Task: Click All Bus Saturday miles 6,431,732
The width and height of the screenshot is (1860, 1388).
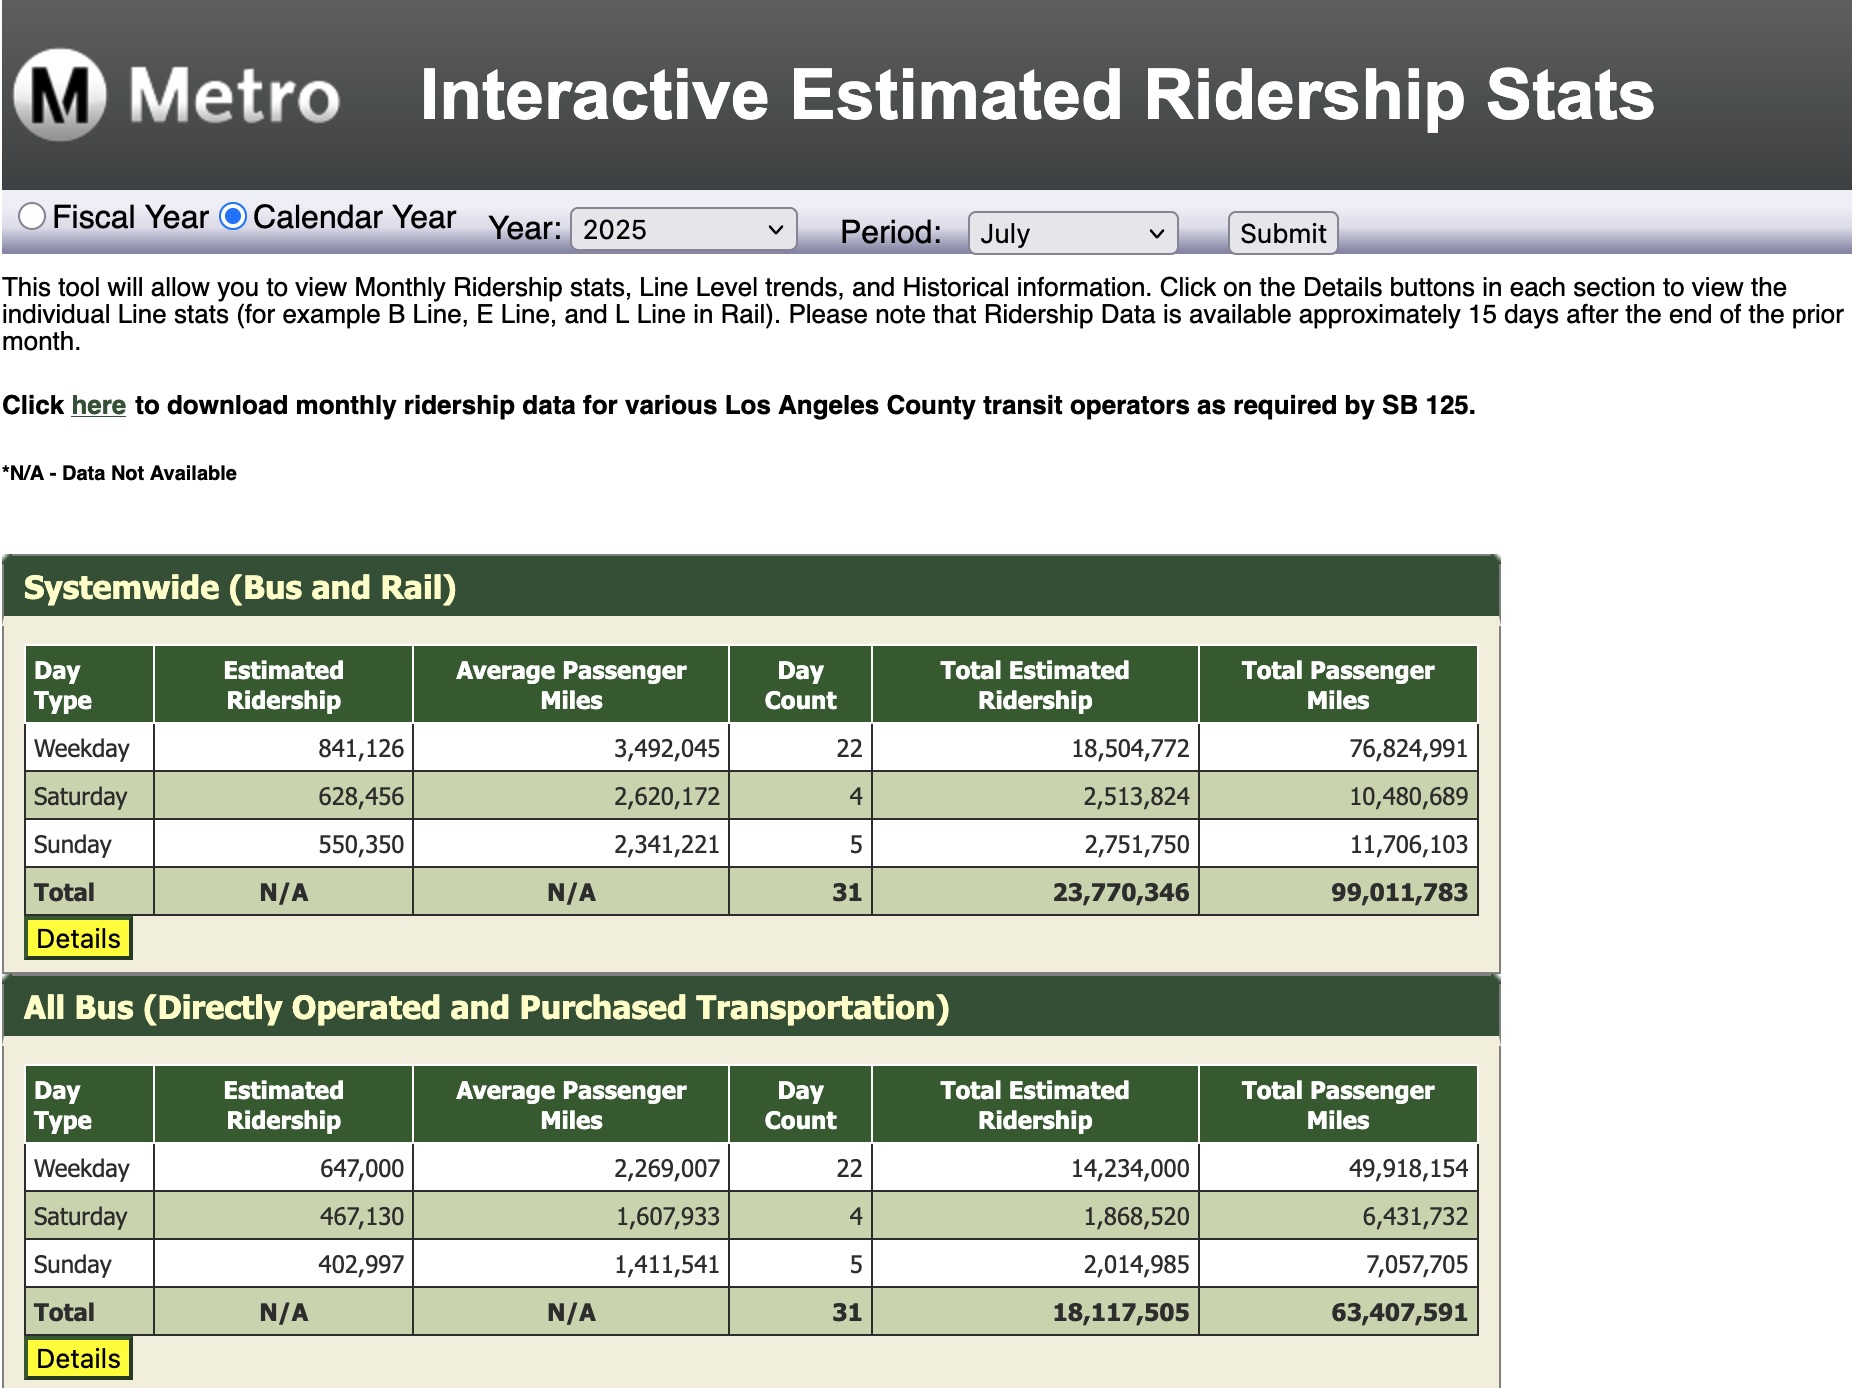Action: tap(1415, 1216)
